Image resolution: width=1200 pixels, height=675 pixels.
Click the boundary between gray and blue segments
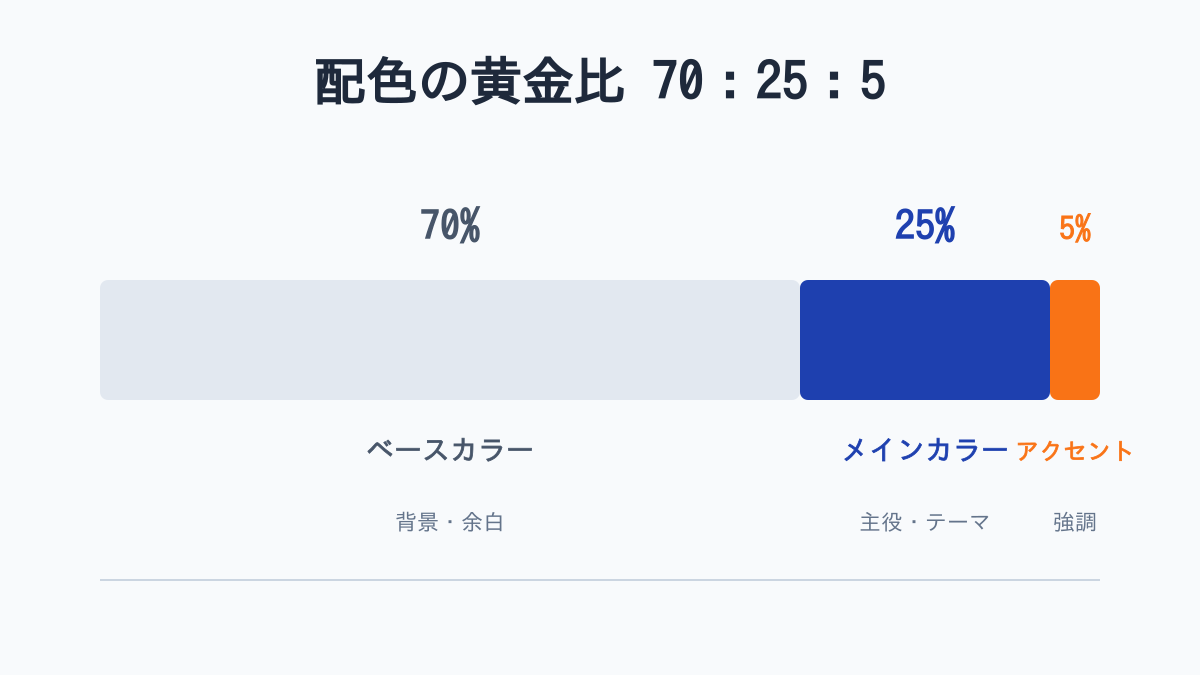point(800,340)
